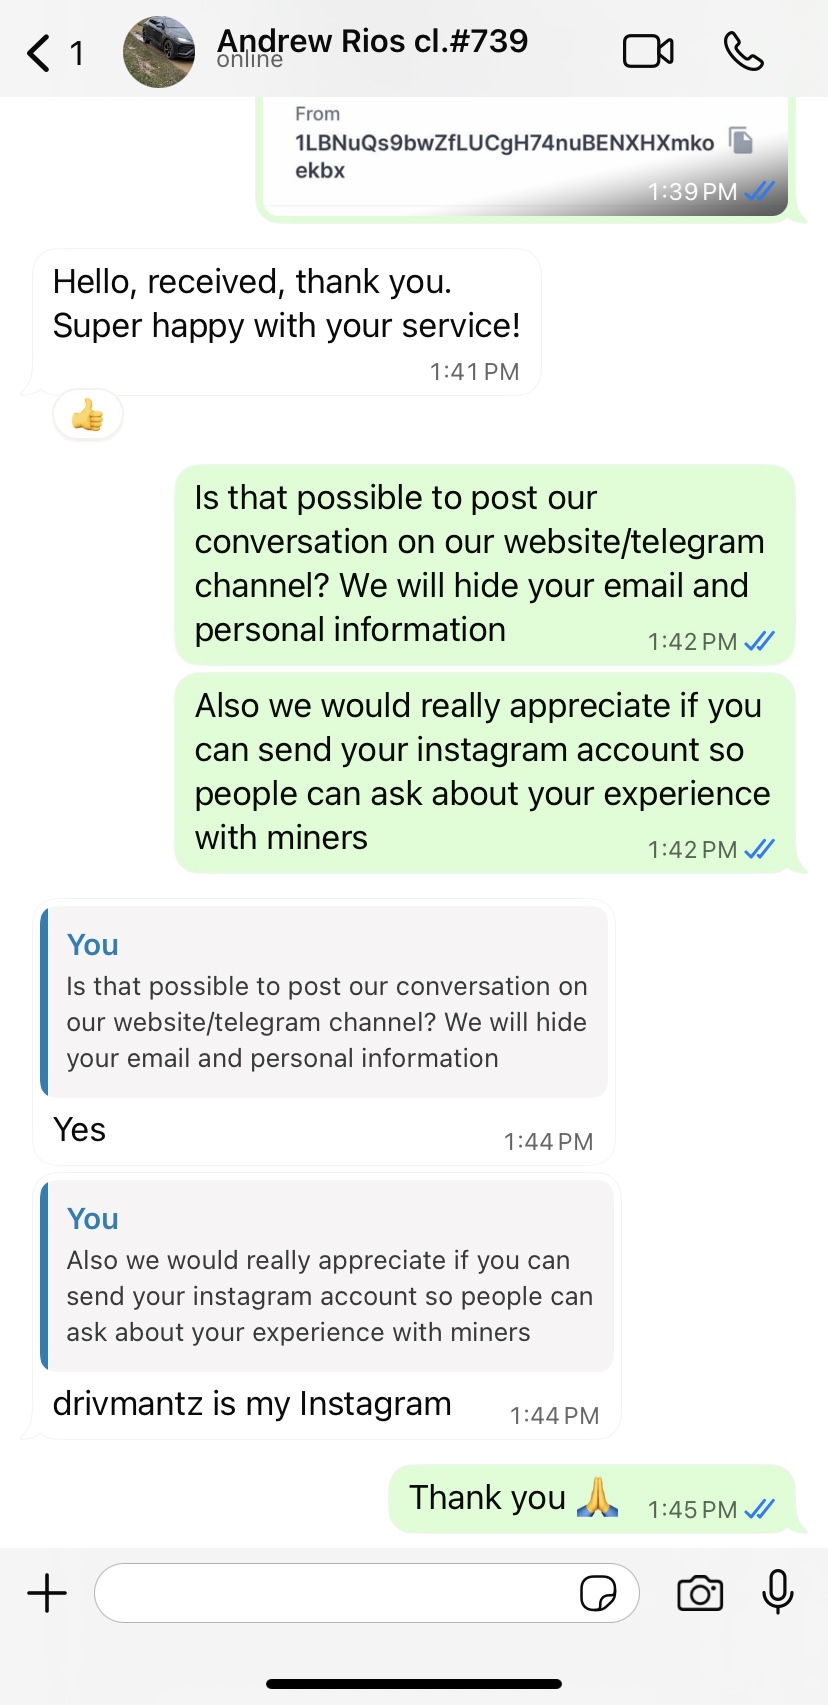Jump to quoted instagram request message

tap(328, 1276)
